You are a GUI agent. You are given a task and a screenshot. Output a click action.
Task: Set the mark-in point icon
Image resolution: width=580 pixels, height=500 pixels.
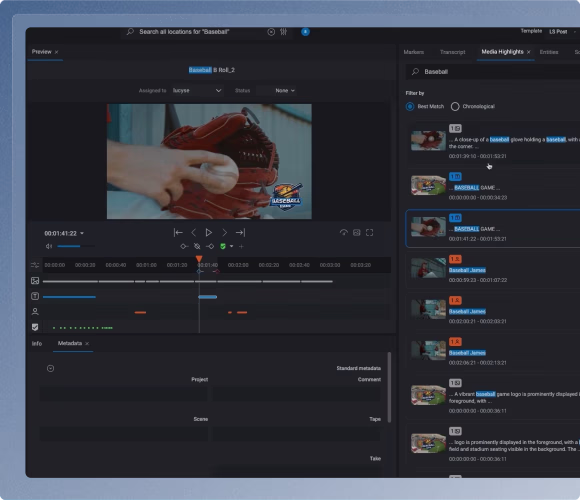(184, 246)
